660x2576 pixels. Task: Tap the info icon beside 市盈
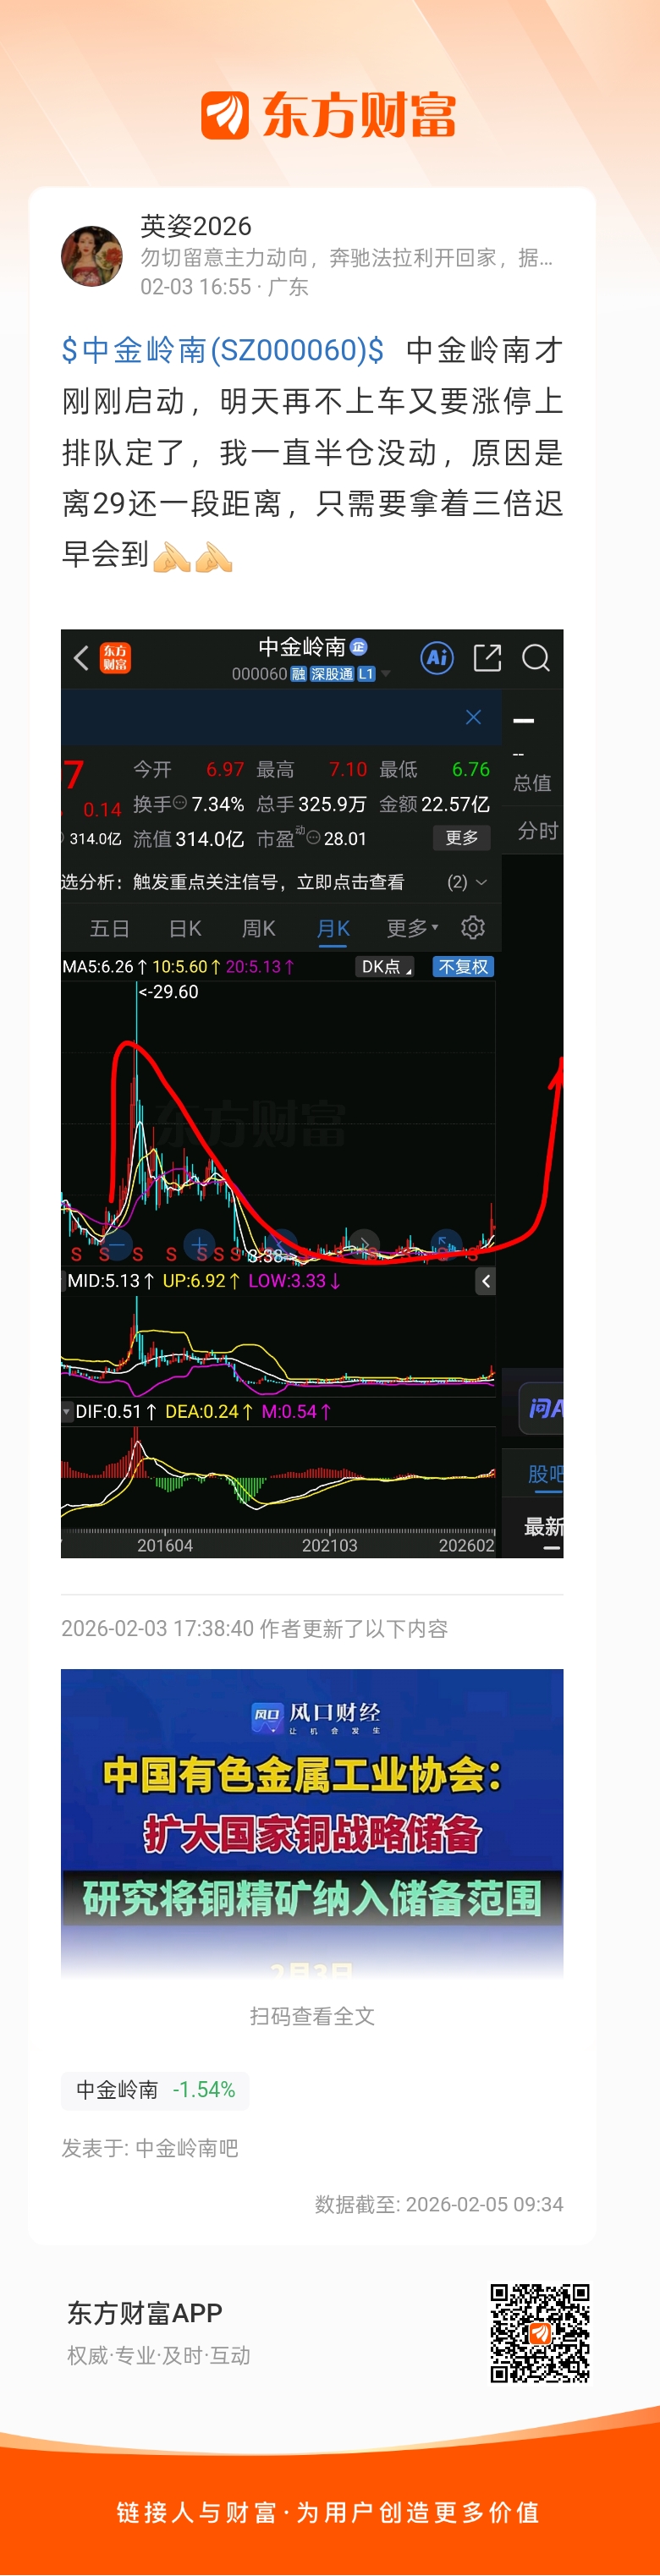tap(313, 837)
